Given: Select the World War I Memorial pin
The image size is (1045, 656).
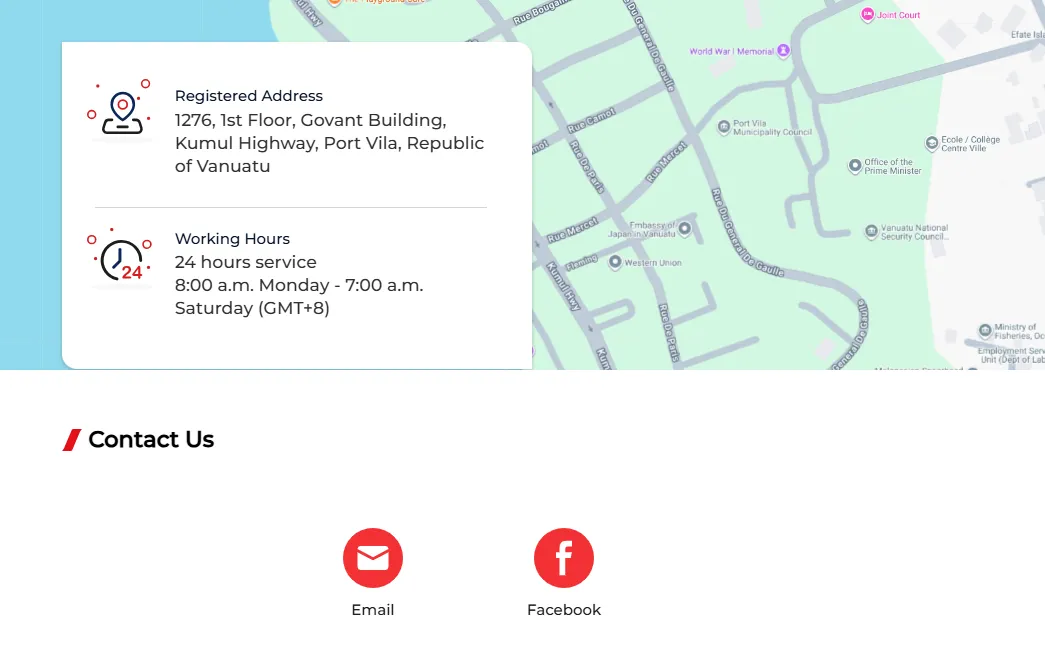Looking at the screenshot, I should pos(783,51).
